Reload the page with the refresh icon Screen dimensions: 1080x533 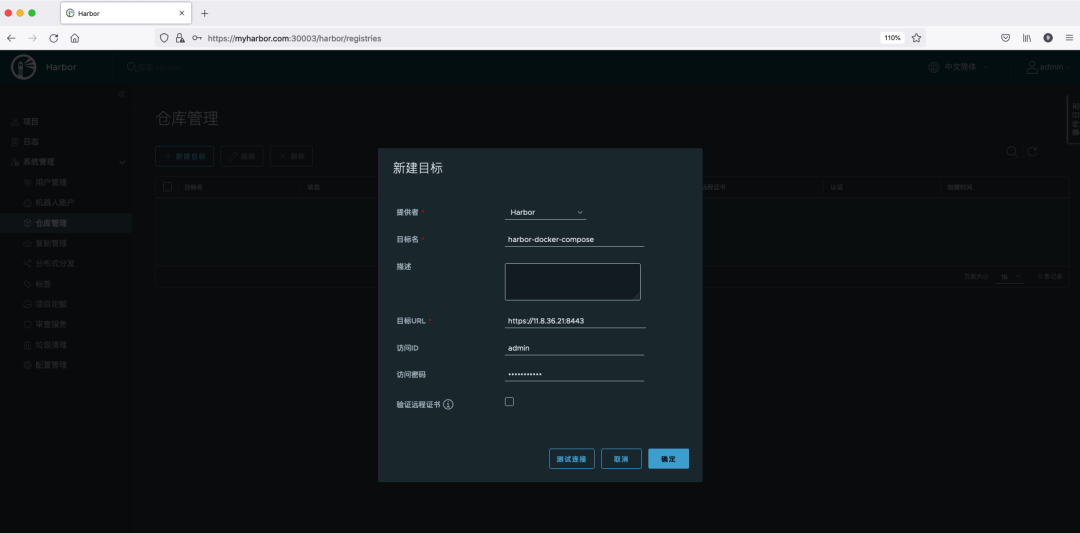coord(54,39)
